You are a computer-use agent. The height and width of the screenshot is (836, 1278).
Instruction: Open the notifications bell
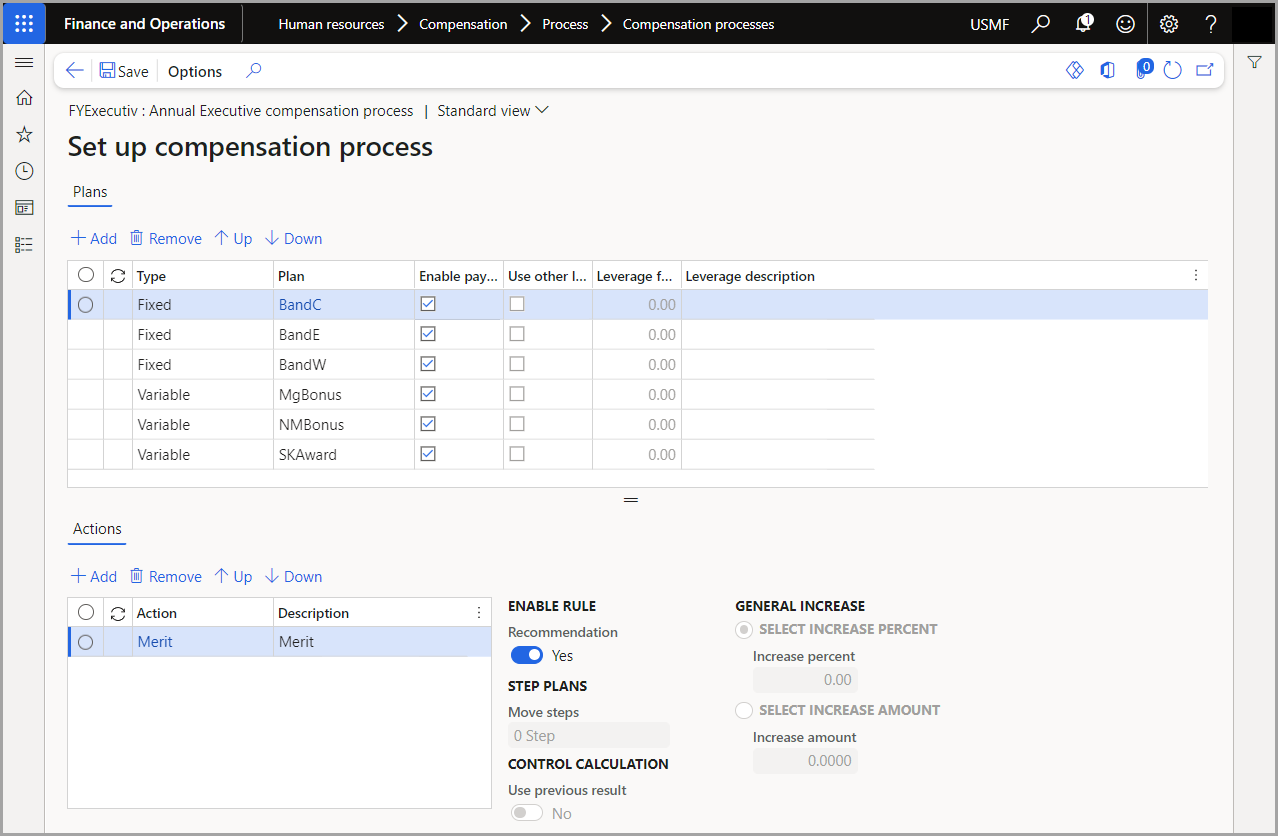(1084, 24)
